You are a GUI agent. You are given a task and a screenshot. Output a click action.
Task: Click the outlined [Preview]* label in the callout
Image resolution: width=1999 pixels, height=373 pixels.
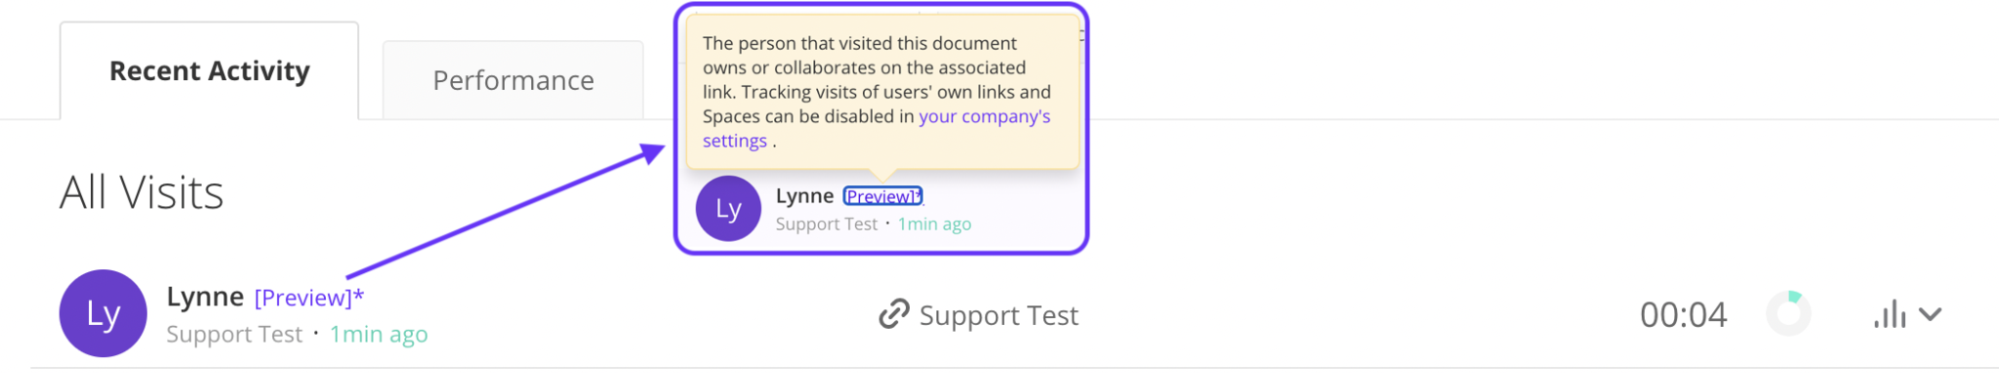[882, 196]
